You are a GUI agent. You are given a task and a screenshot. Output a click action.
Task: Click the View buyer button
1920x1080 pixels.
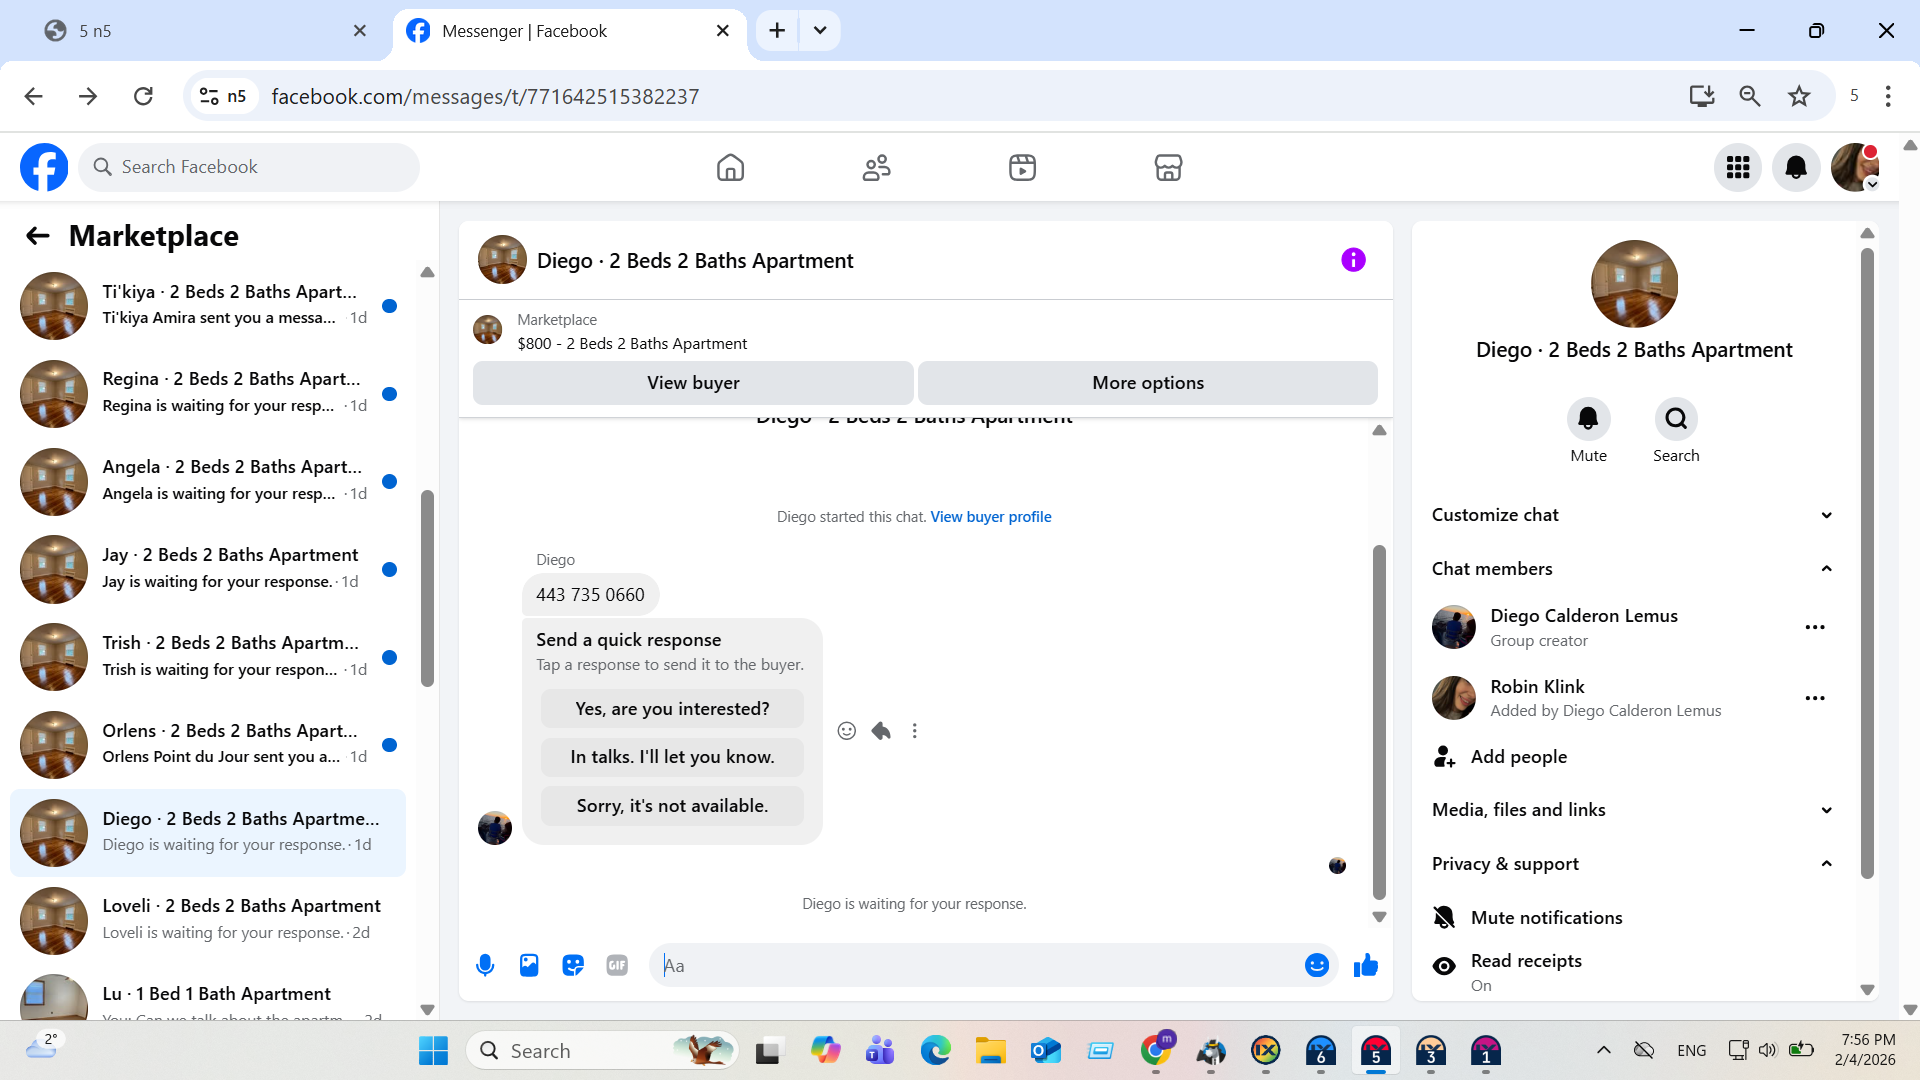[x=693, y=383]
